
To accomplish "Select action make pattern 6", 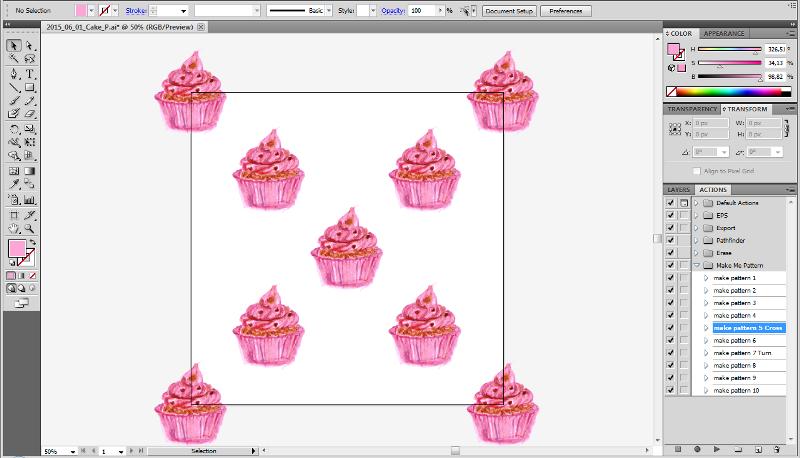I will 735,341.
